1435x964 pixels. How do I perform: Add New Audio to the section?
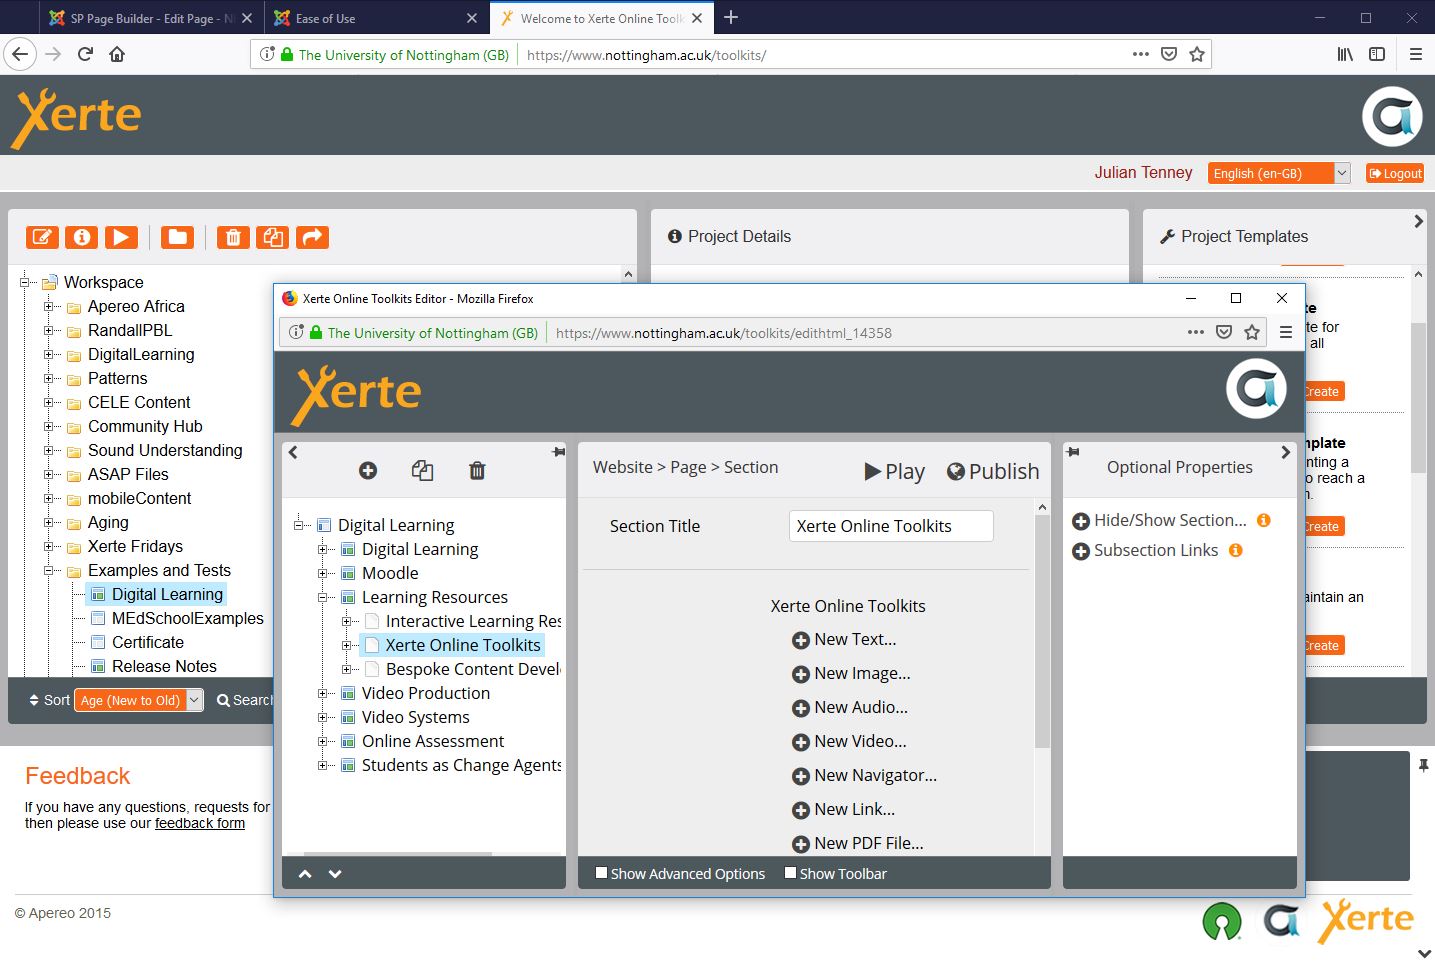(850, 707)
